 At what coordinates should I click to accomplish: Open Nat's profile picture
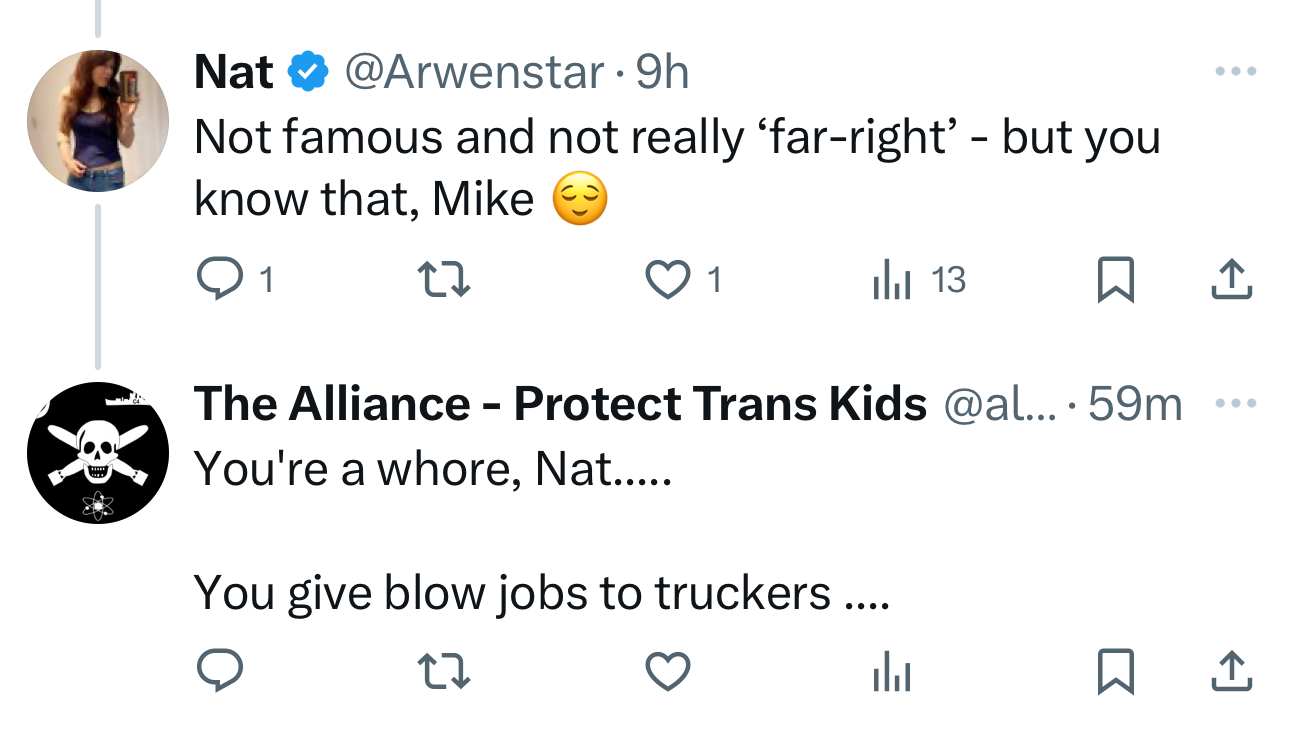pyautogui.click(x=97, y=120)
